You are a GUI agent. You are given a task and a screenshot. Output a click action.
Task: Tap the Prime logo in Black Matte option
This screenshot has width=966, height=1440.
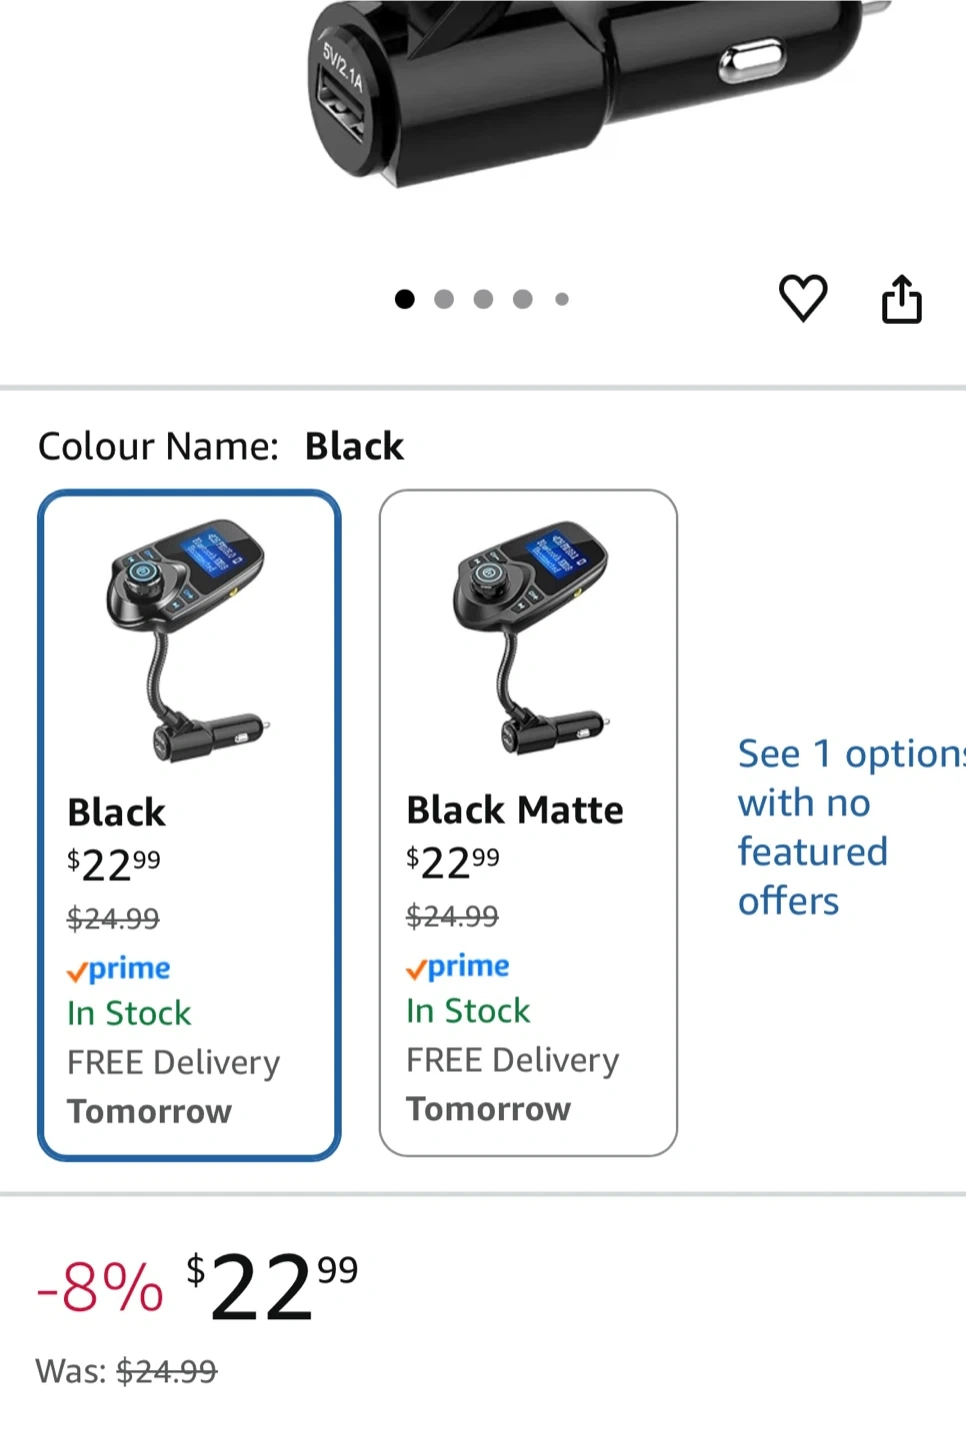tap(458, 967)
